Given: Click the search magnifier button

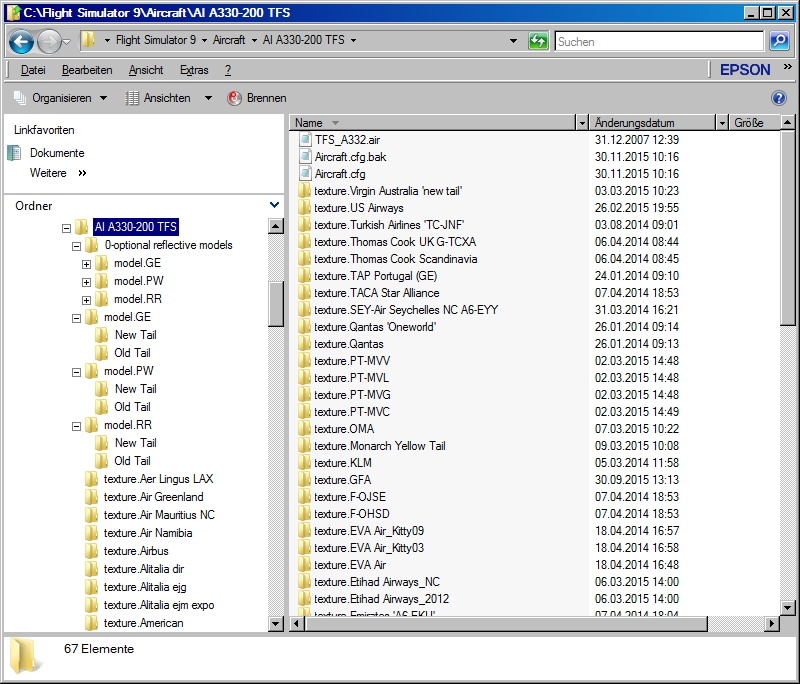Looking at the screenshot, I should click(780, 41).
